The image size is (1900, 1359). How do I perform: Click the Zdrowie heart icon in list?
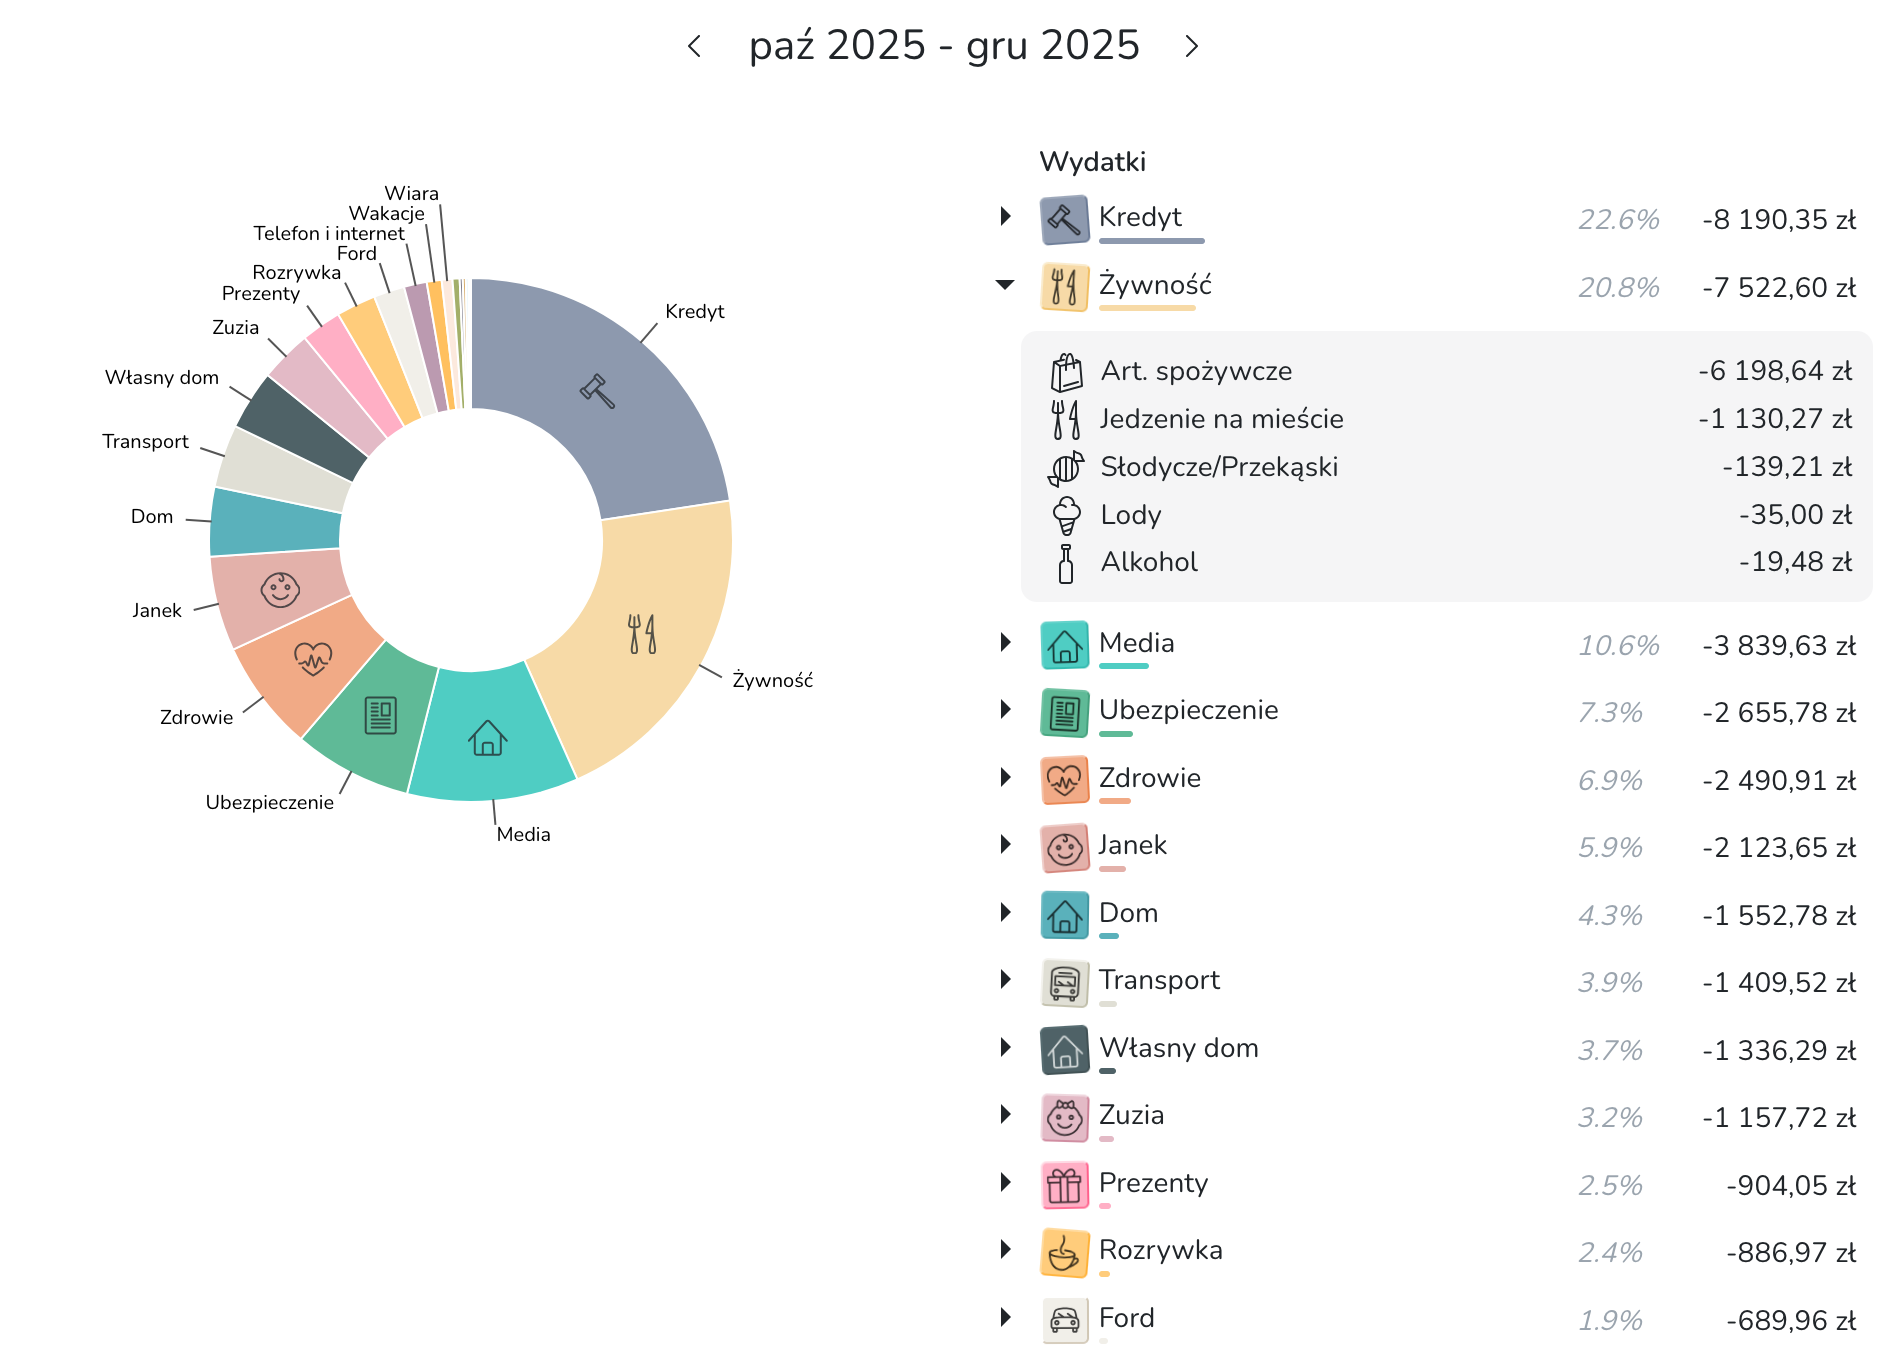click(x=1064, y=781)
